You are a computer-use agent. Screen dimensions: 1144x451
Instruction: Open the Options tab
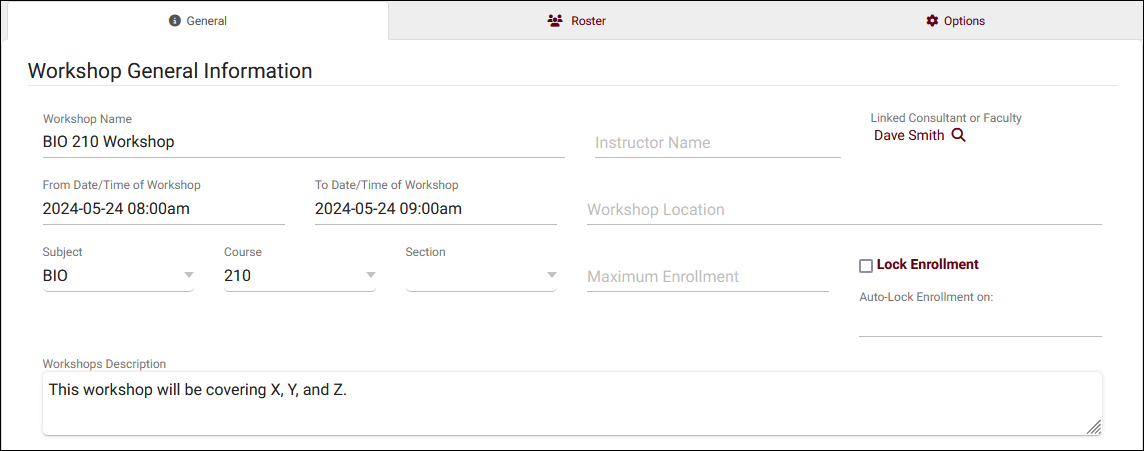tap(955, 21)
